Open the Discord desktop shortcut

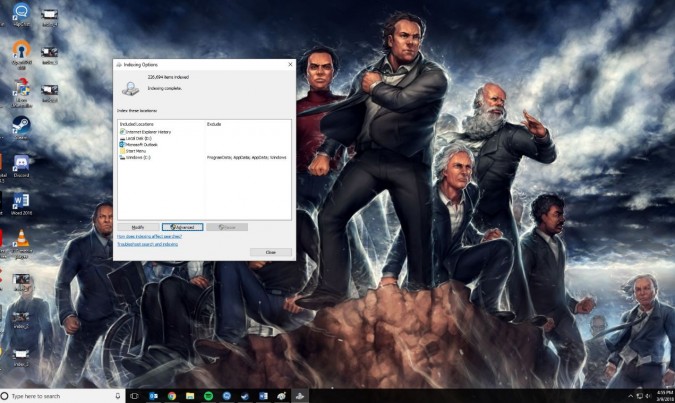point(21,164)
